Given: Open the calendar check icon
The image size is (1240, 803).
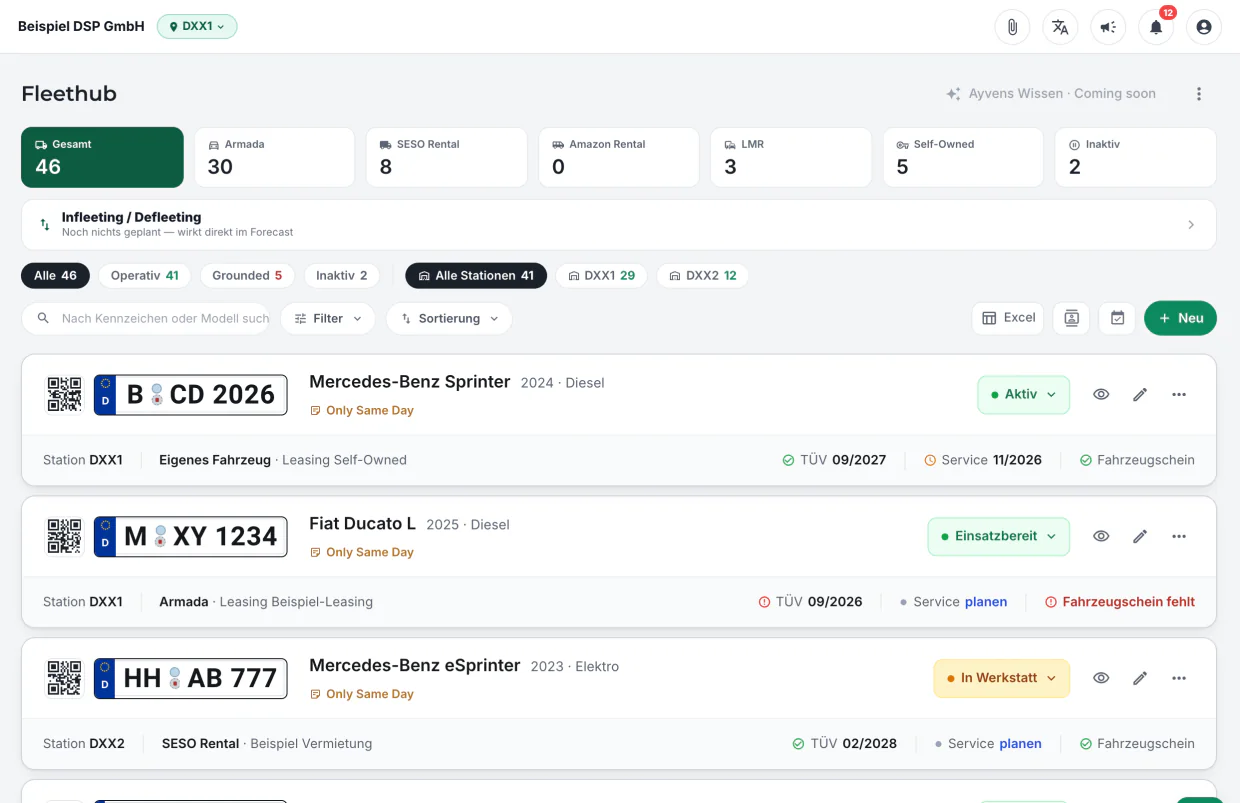Looking at the screenshot, I should click(1118, 318).
